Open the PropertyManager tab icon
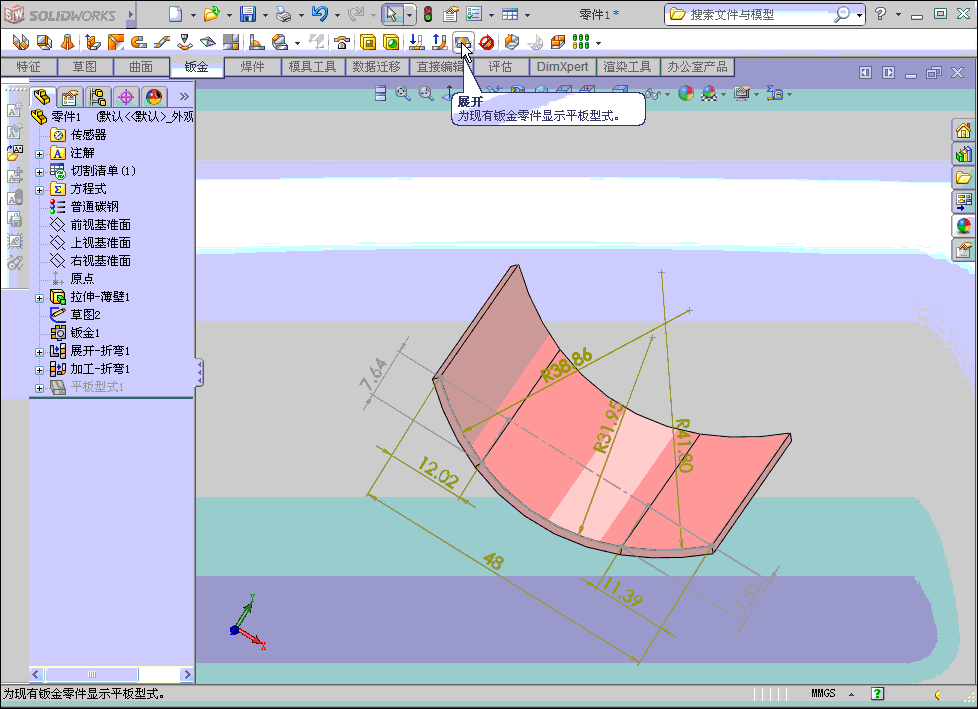978x709 pixels. pyautogui.click(x=70, y=97)
